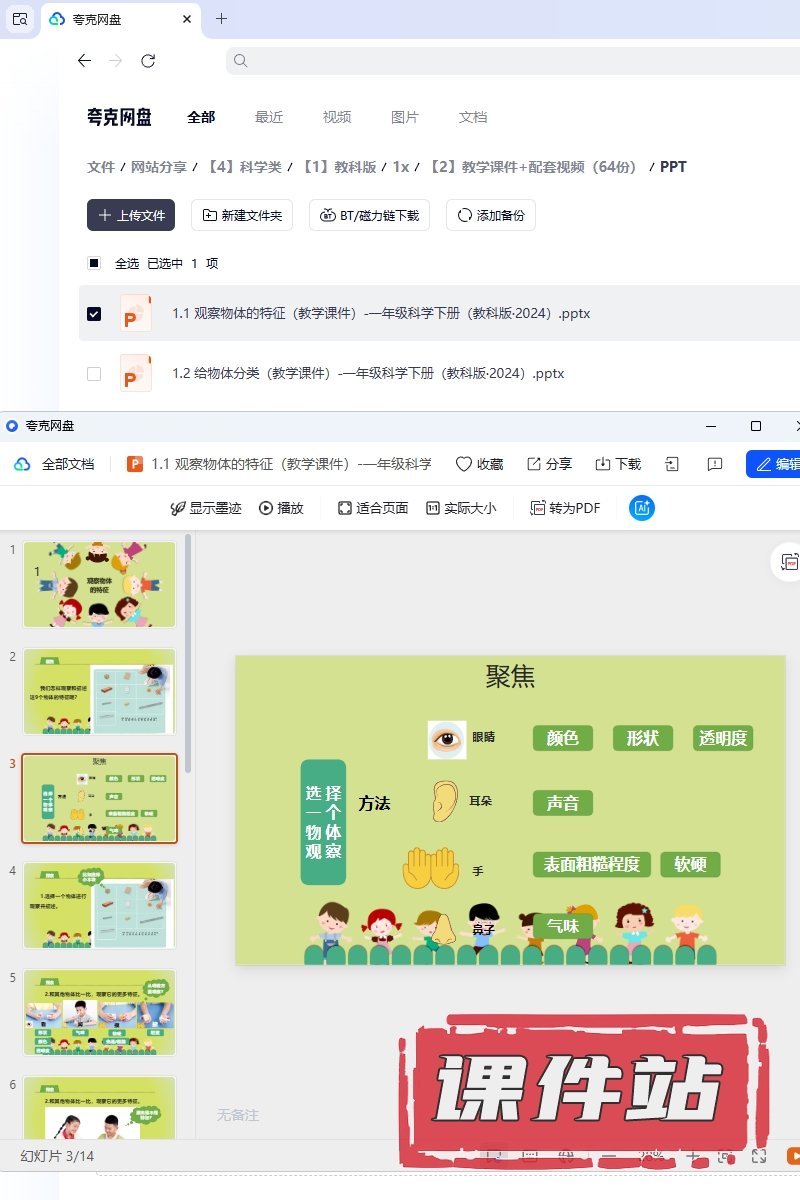Switch to the 文档 tab
Viewport: 800px width, 1200px height.
(x=473, y=117)
